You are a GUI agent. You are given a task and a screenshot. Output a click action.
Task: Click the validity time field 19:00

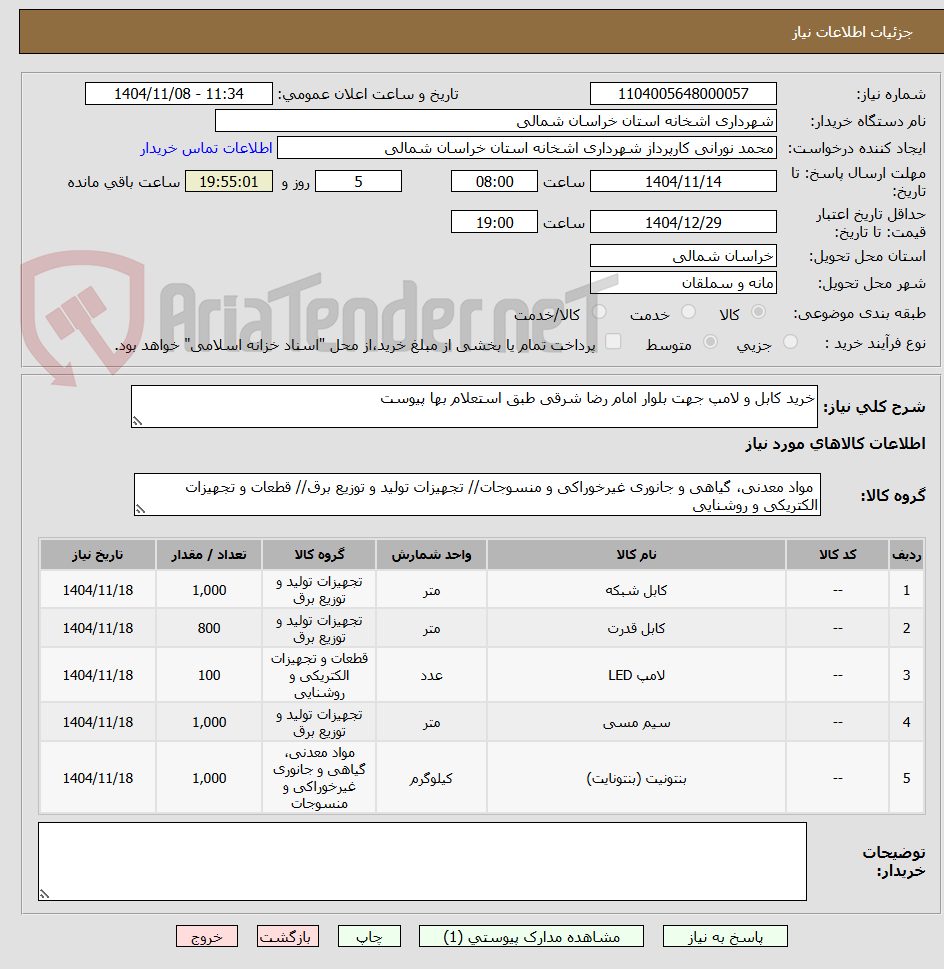tap(494, 222)
